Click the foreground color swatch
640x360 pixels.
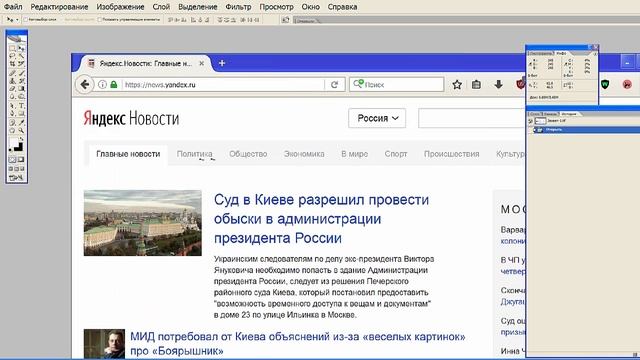[x=13, y=142]
